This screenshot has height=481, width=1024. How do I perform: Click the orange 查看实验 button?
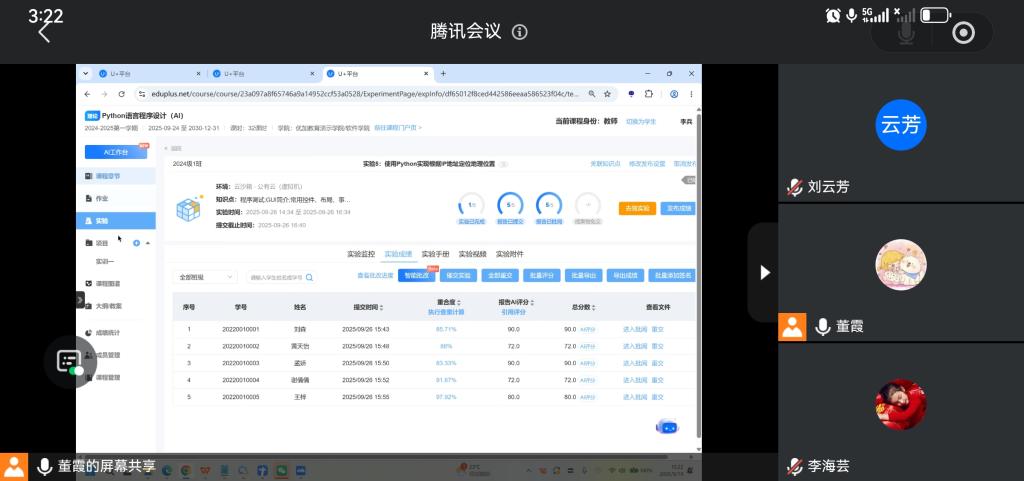click(x=637, y=209)
